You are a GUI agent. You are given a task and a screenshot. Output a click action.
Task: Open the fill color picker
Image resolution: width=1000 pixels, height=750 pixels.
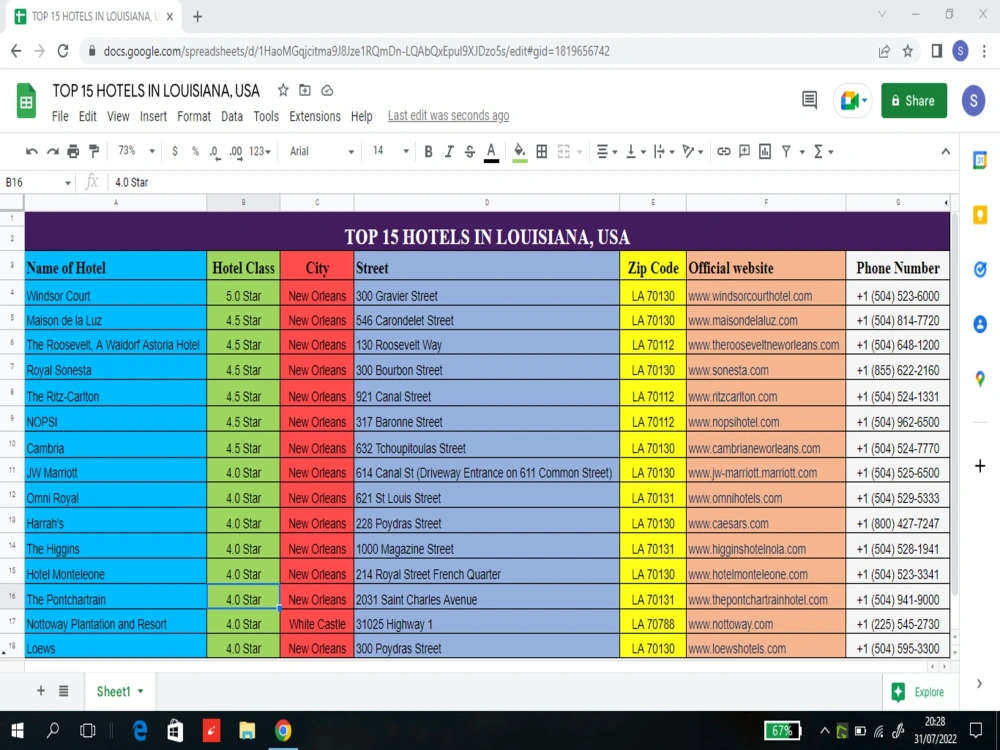pos(520,152)
